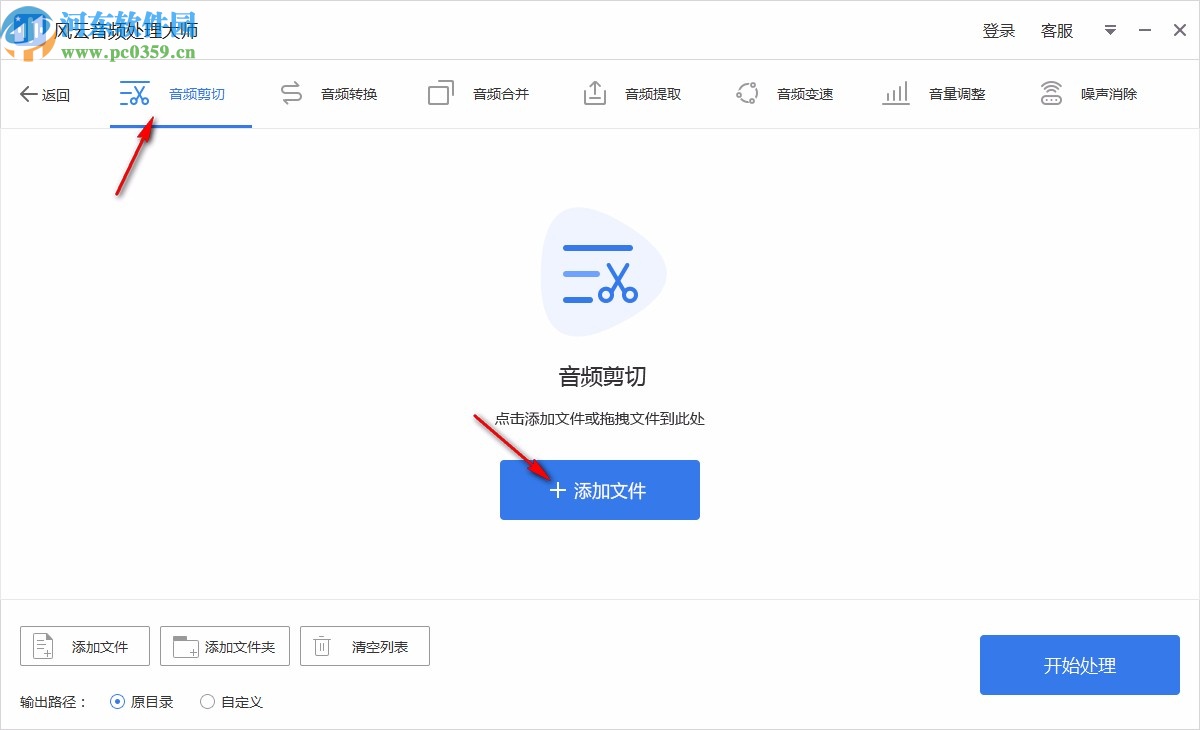Select the 原目录 output path option
The image size is (1200, 730).
(x=117, y=702)
